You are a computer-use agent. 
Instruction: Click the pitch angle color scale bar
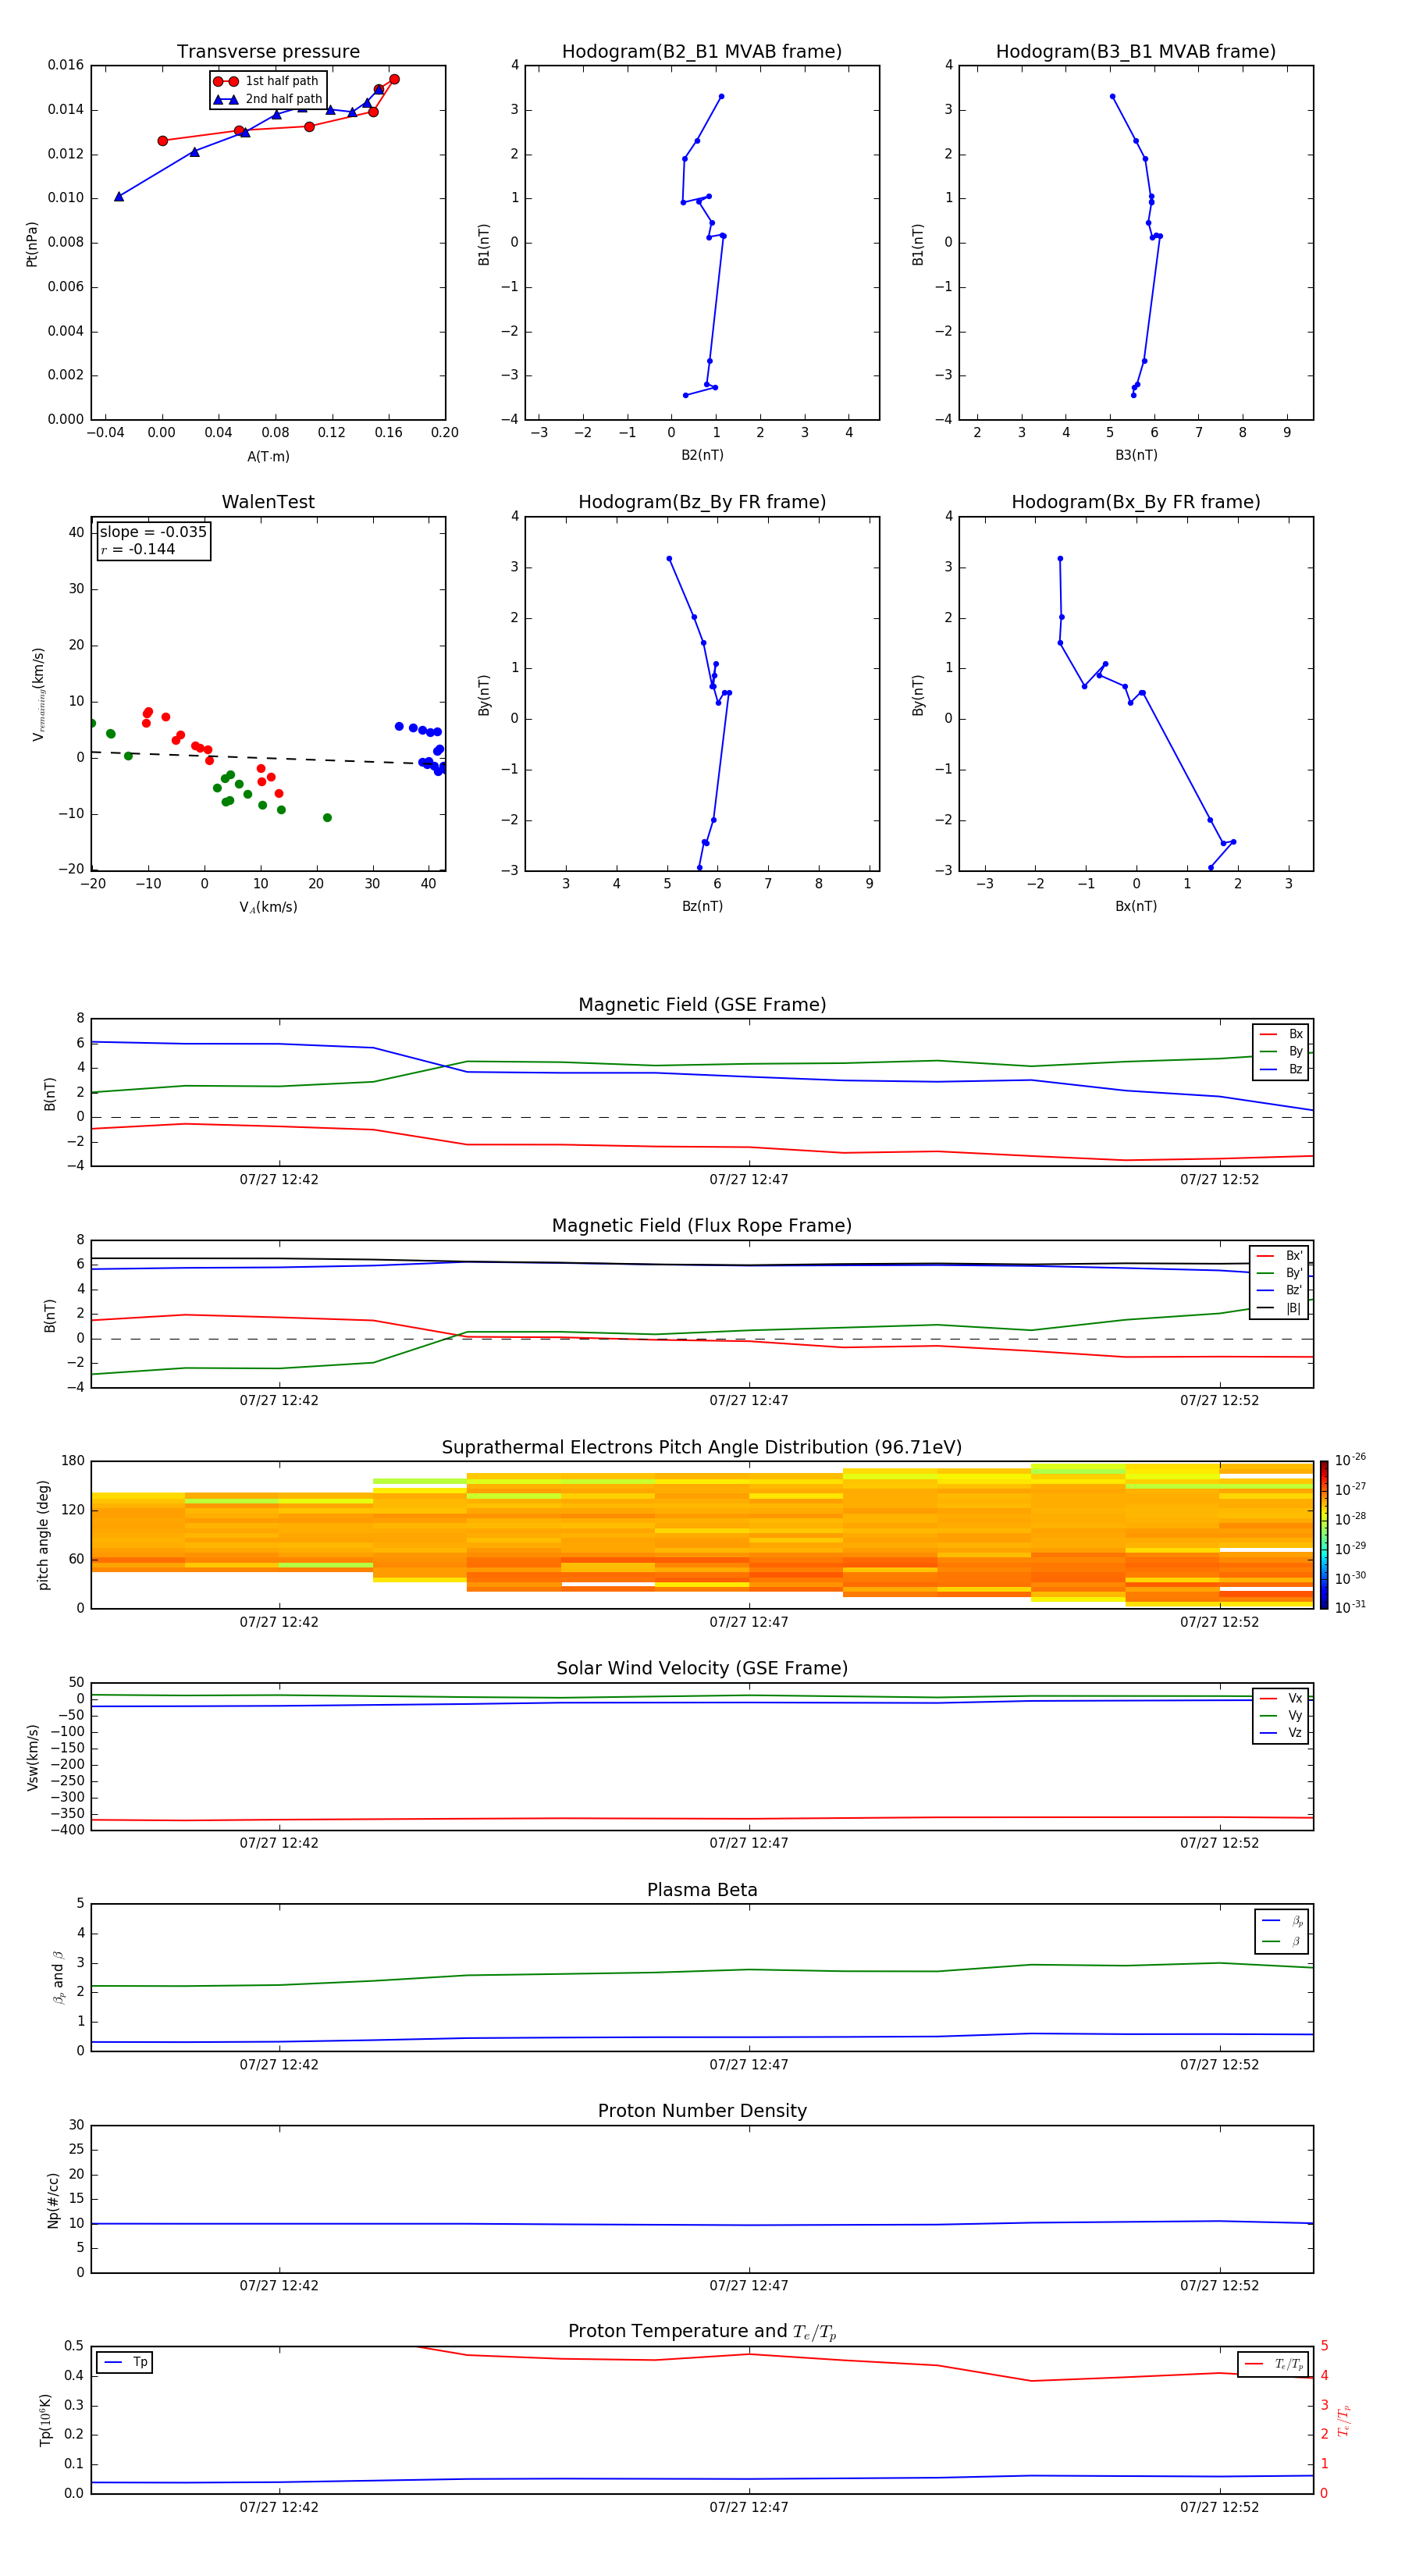(x=1324, y=1535)
